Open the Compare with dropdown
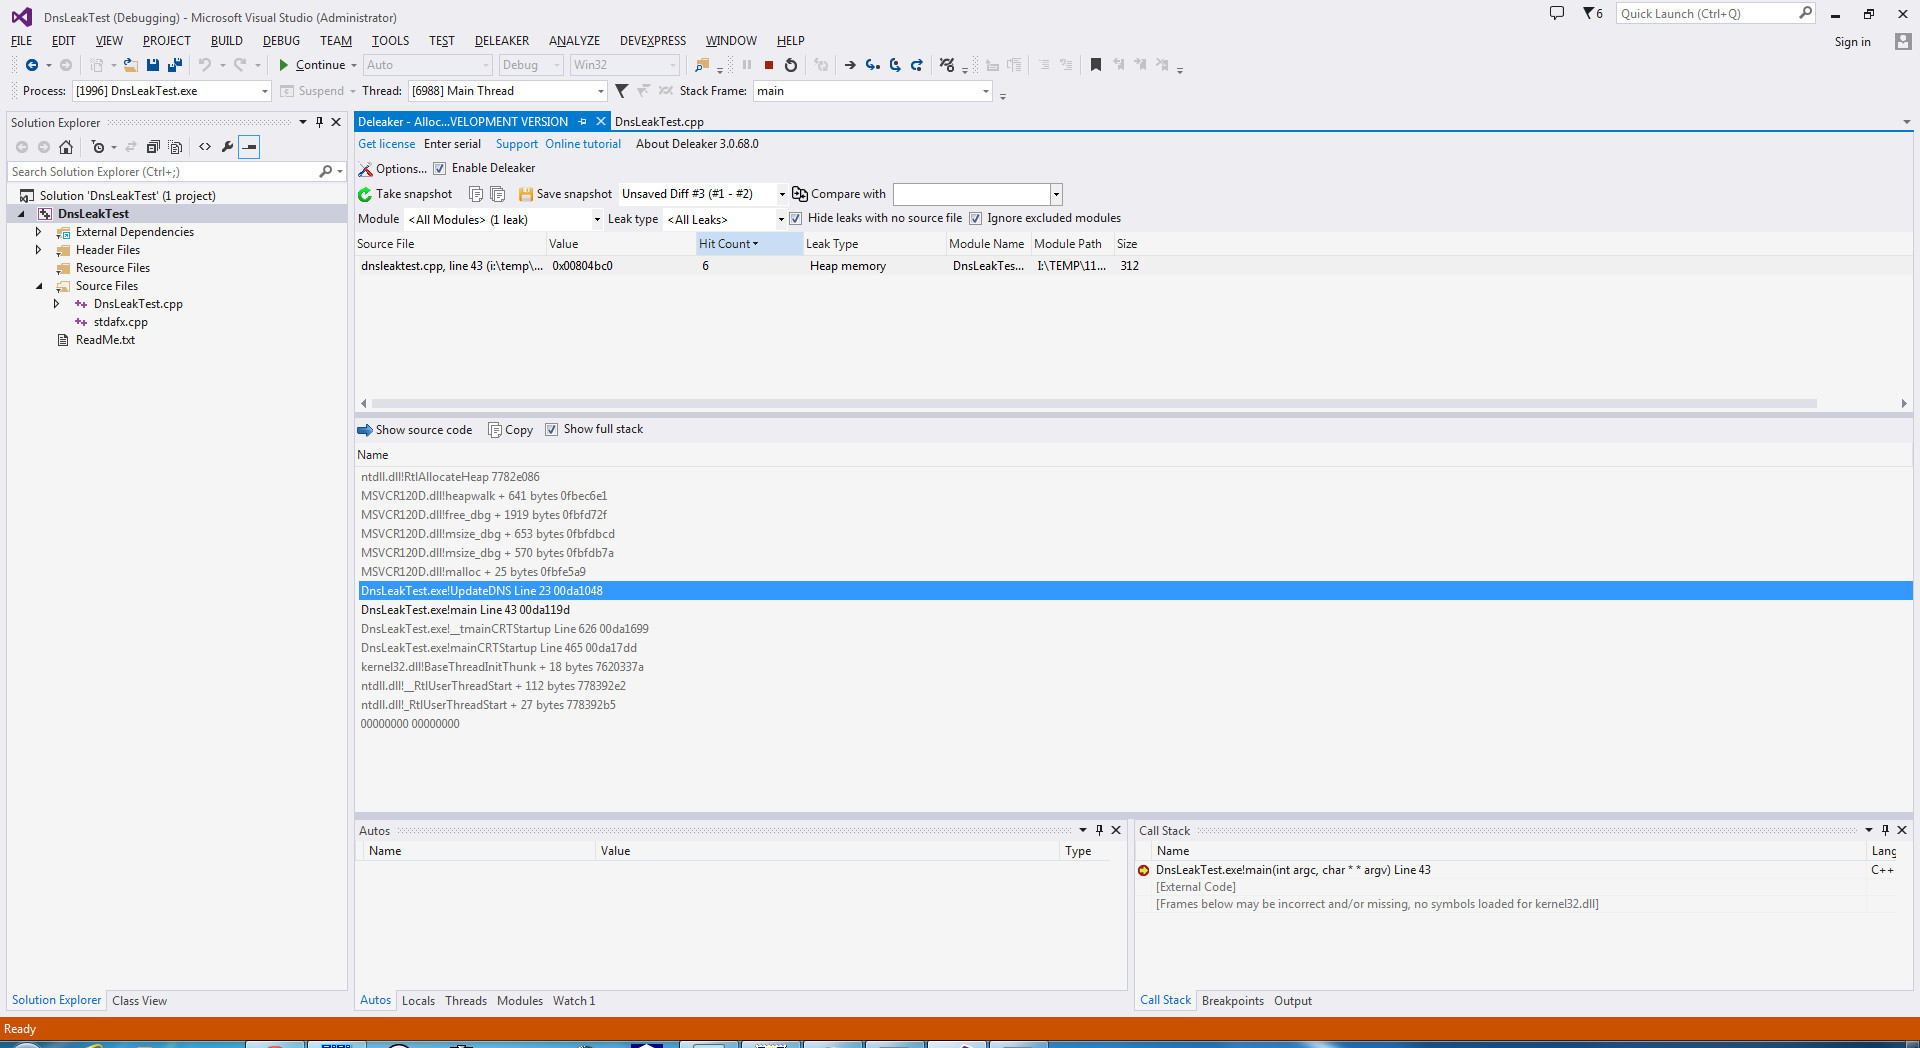This screenshot has width=1920, height=1048. pos(977,194)
